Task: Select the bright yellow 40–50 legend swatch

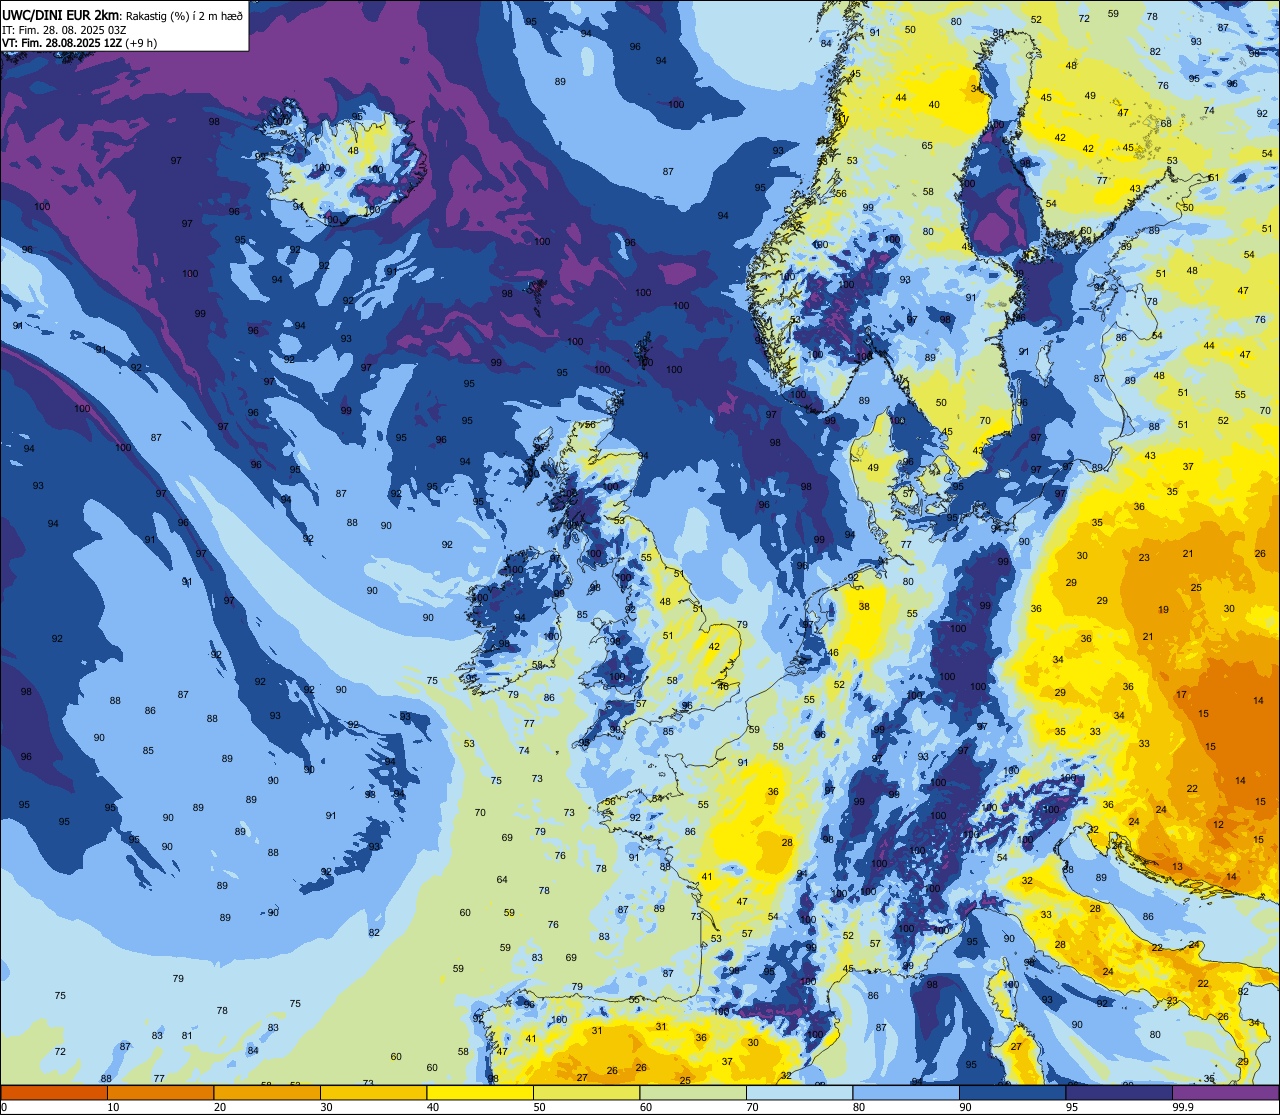Action: coord(480,1092)
